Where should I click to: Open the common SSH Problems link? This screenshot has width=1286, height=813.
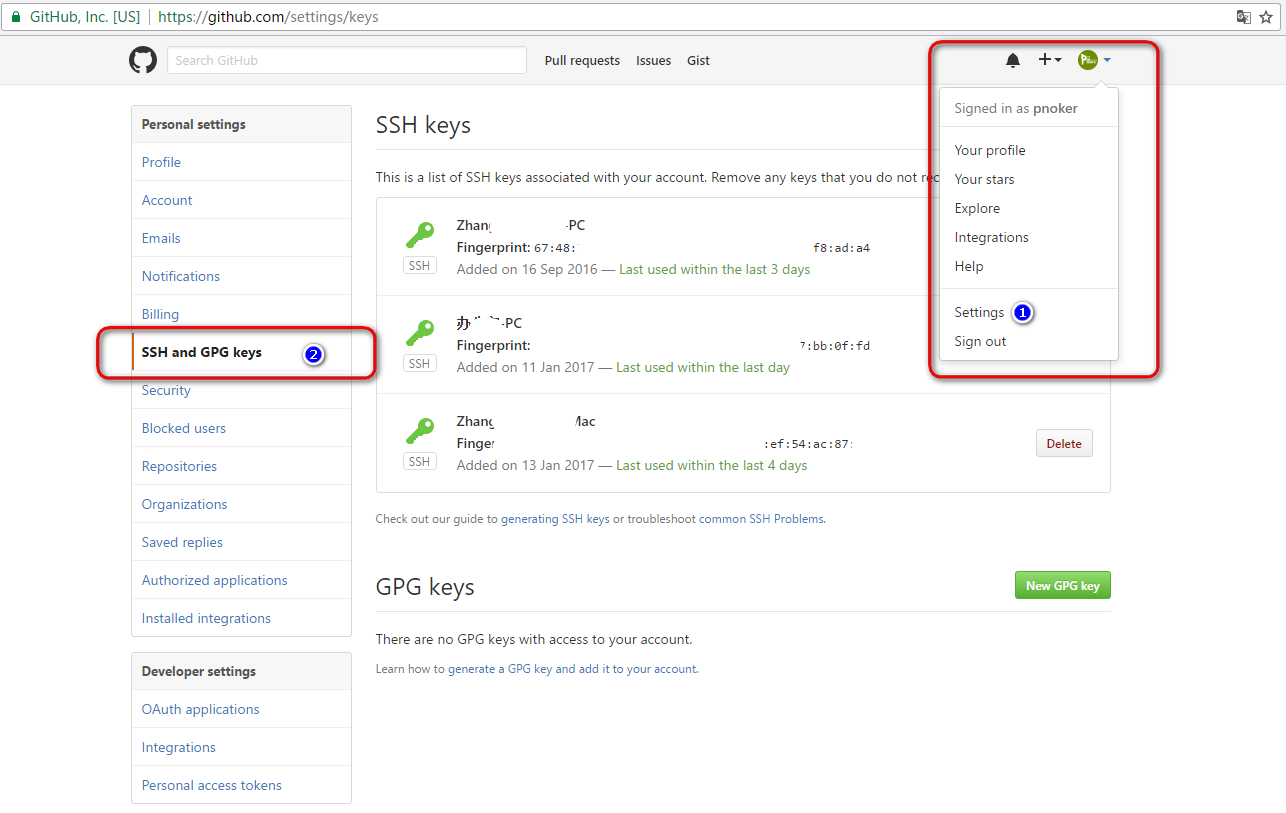point(762,519)
